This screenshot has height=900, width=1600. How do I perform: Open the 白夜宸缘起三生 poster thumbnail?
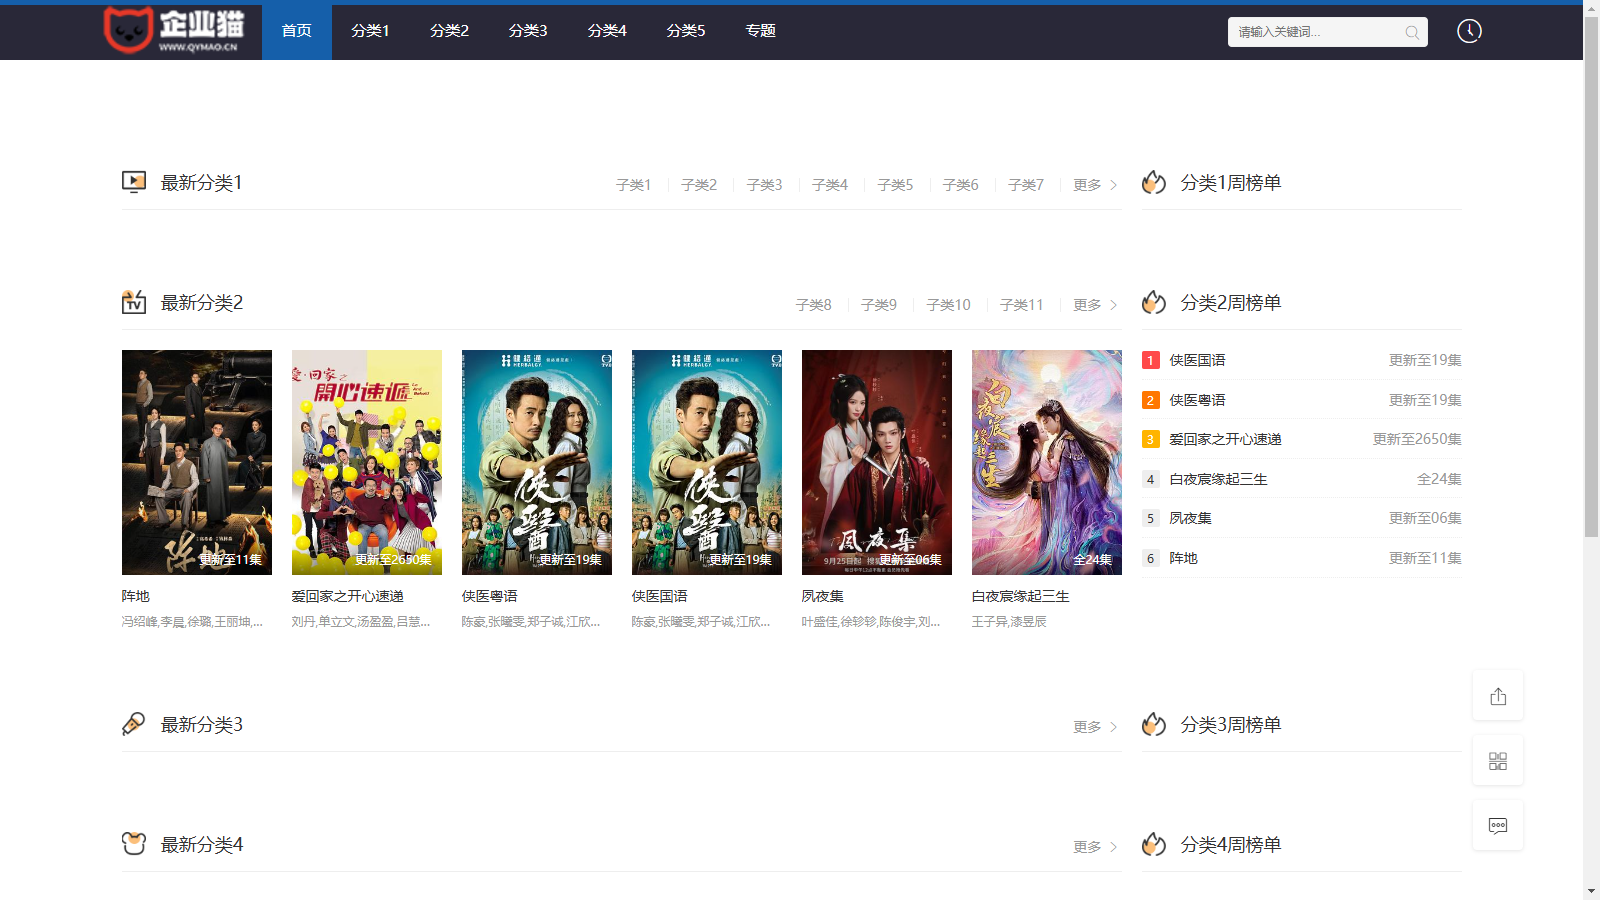pos(1047,462)
